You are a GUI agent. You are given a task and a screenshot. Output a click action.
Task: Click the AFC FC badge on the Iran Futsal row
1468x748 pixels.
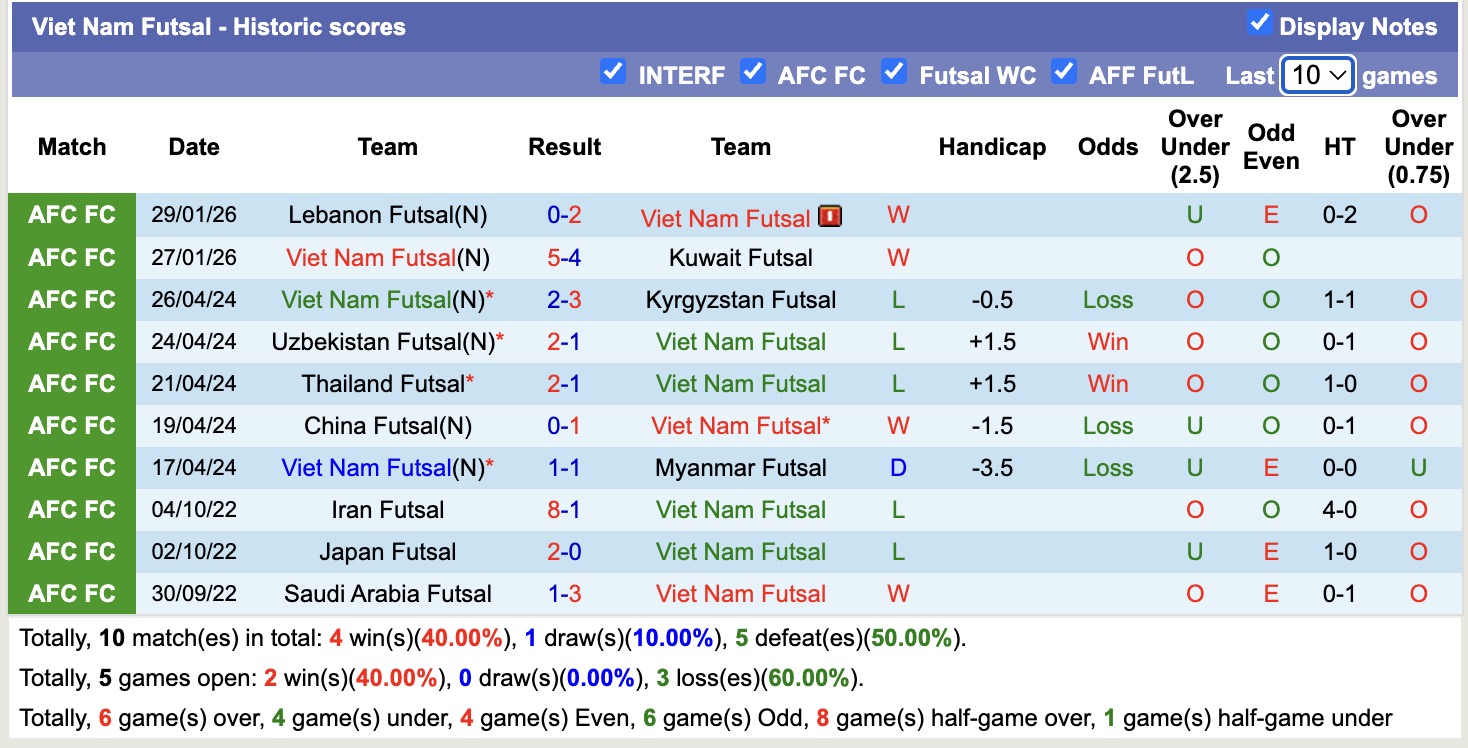pyautogui.click(x=71, y=509)
